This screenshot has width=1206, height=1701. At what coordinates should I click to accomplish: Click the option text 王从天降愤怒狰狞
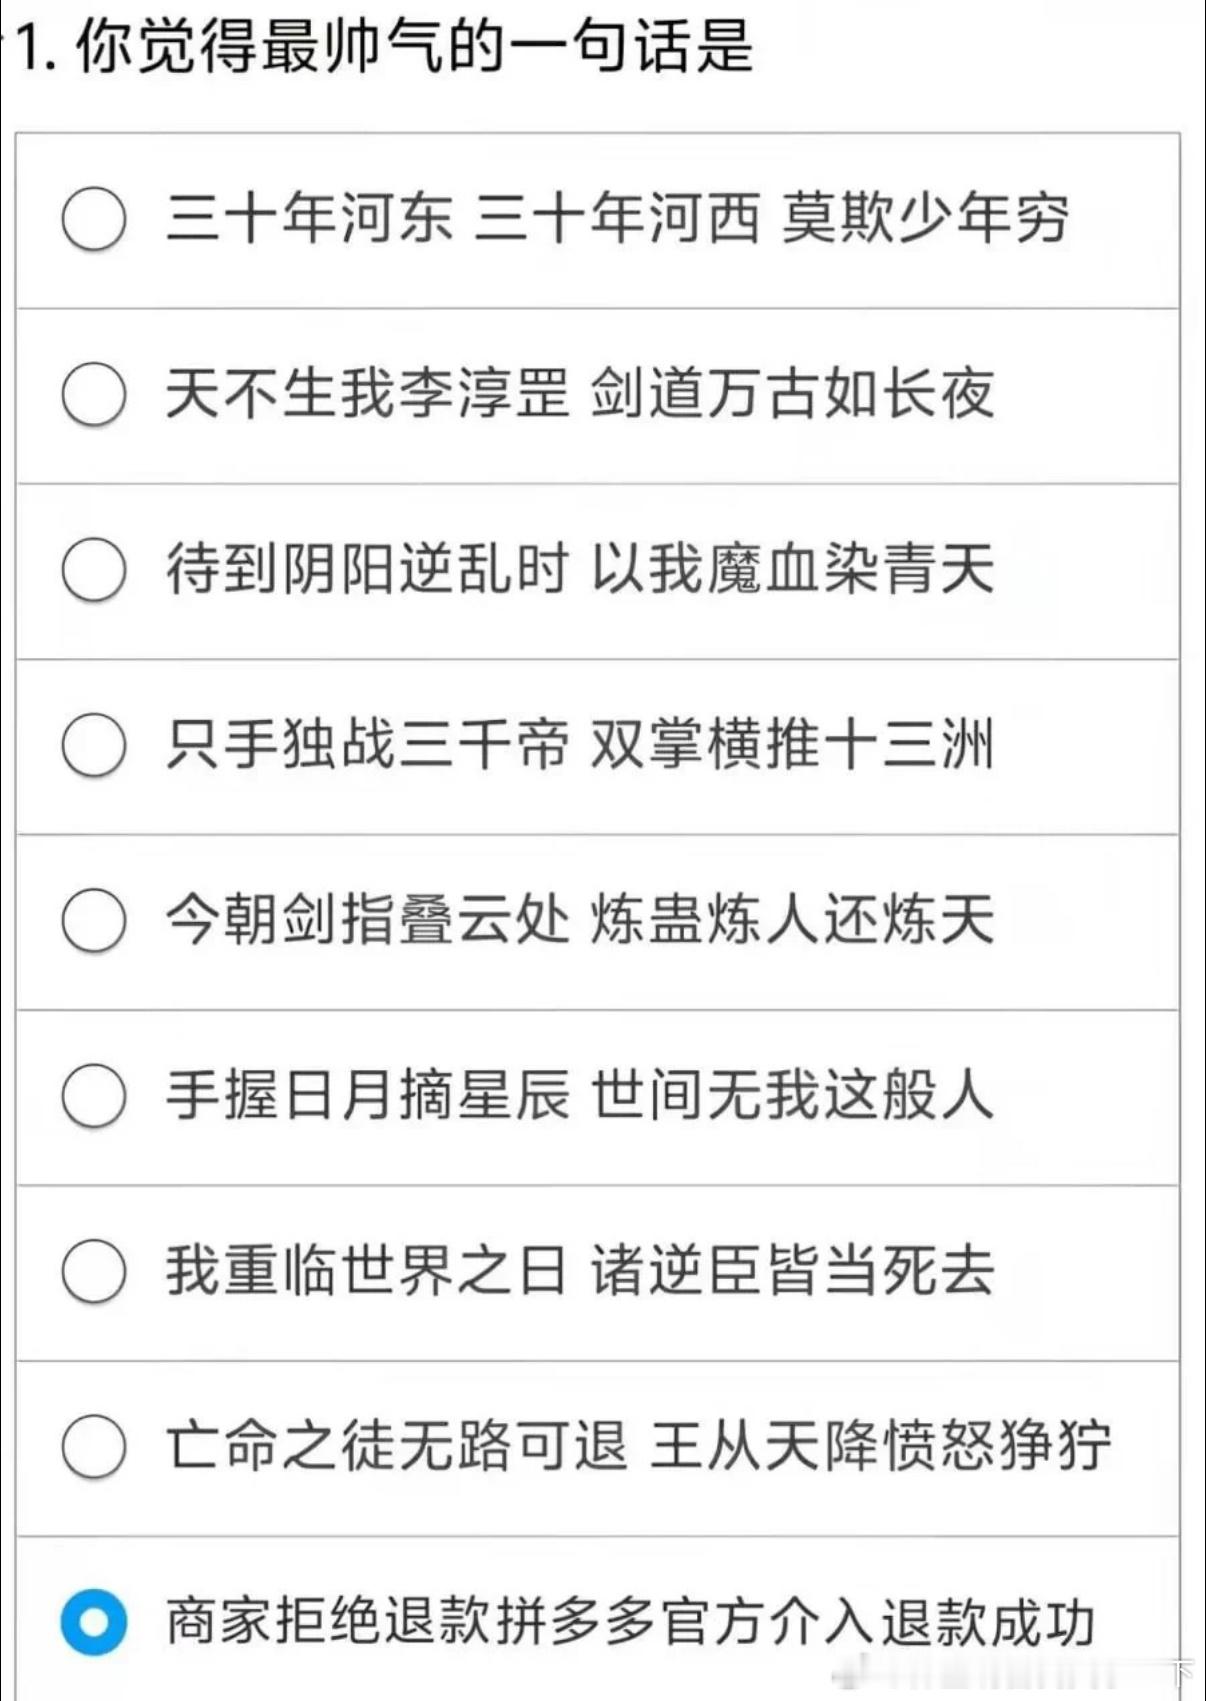click(x=880, y=1446)
